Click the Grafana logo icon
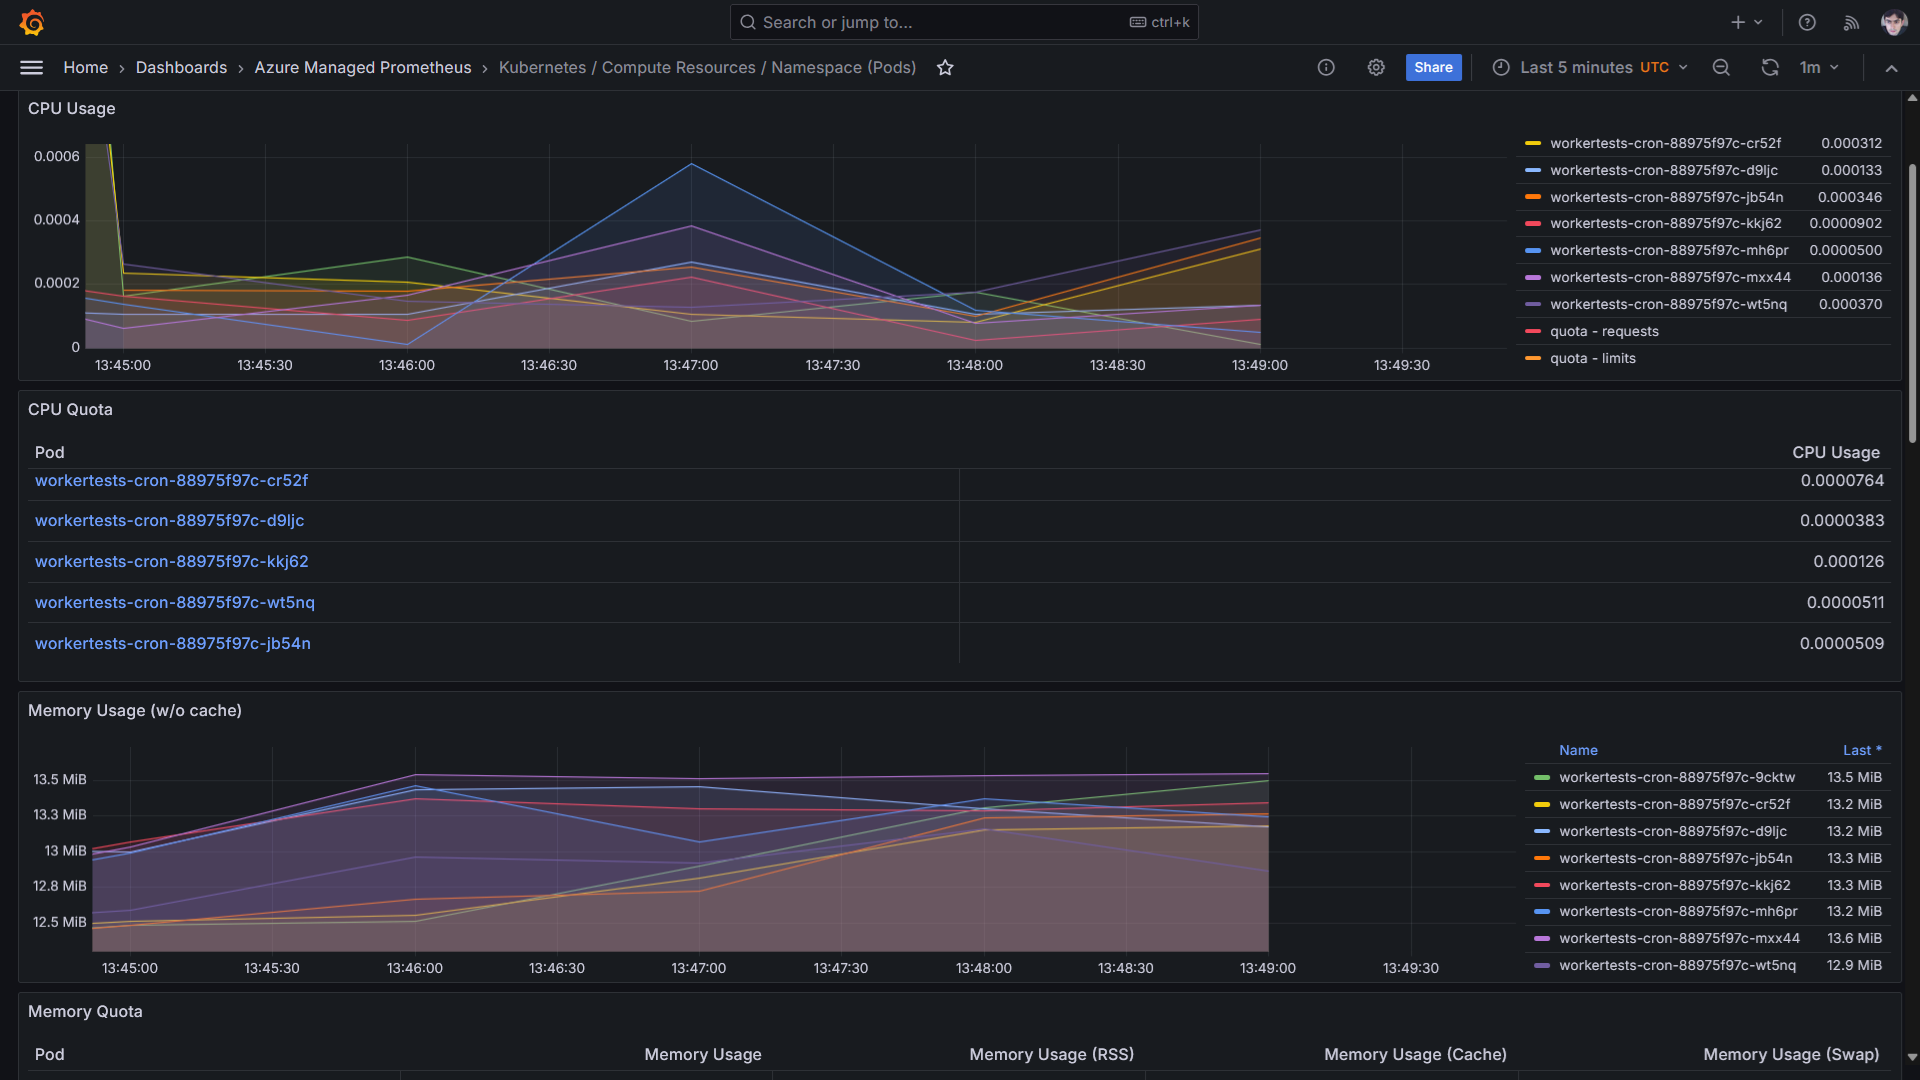This screenshot has width=1920, height=1080. [32, 22]
